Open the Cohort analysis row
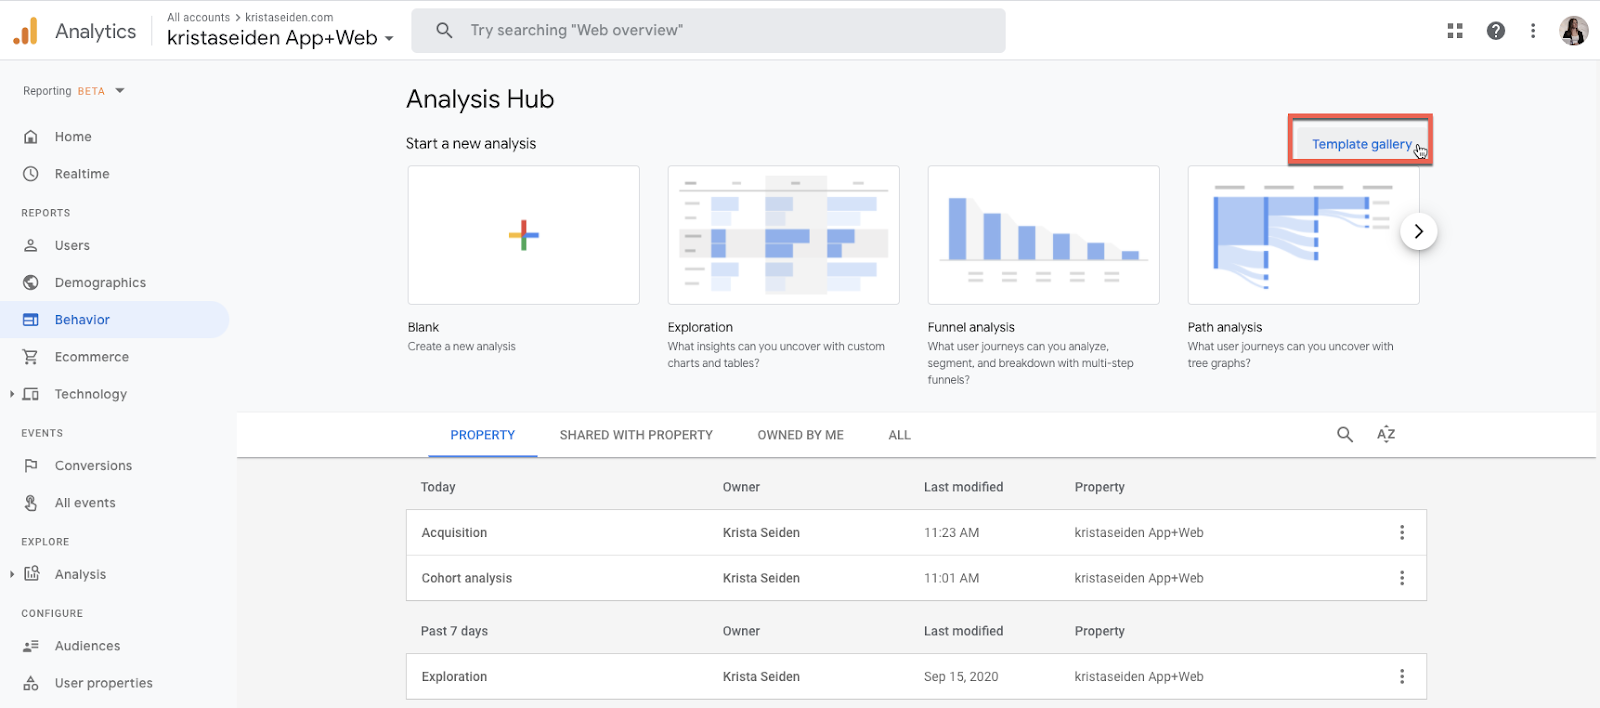 916,578
